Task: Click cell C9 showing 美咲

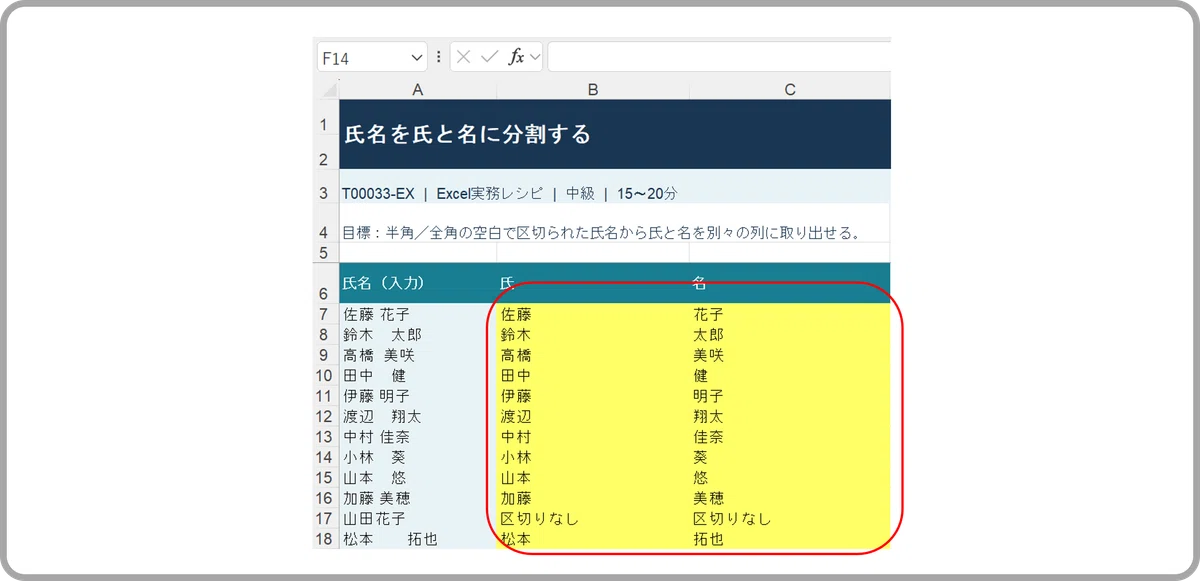Action: click(x=790, y=355)
